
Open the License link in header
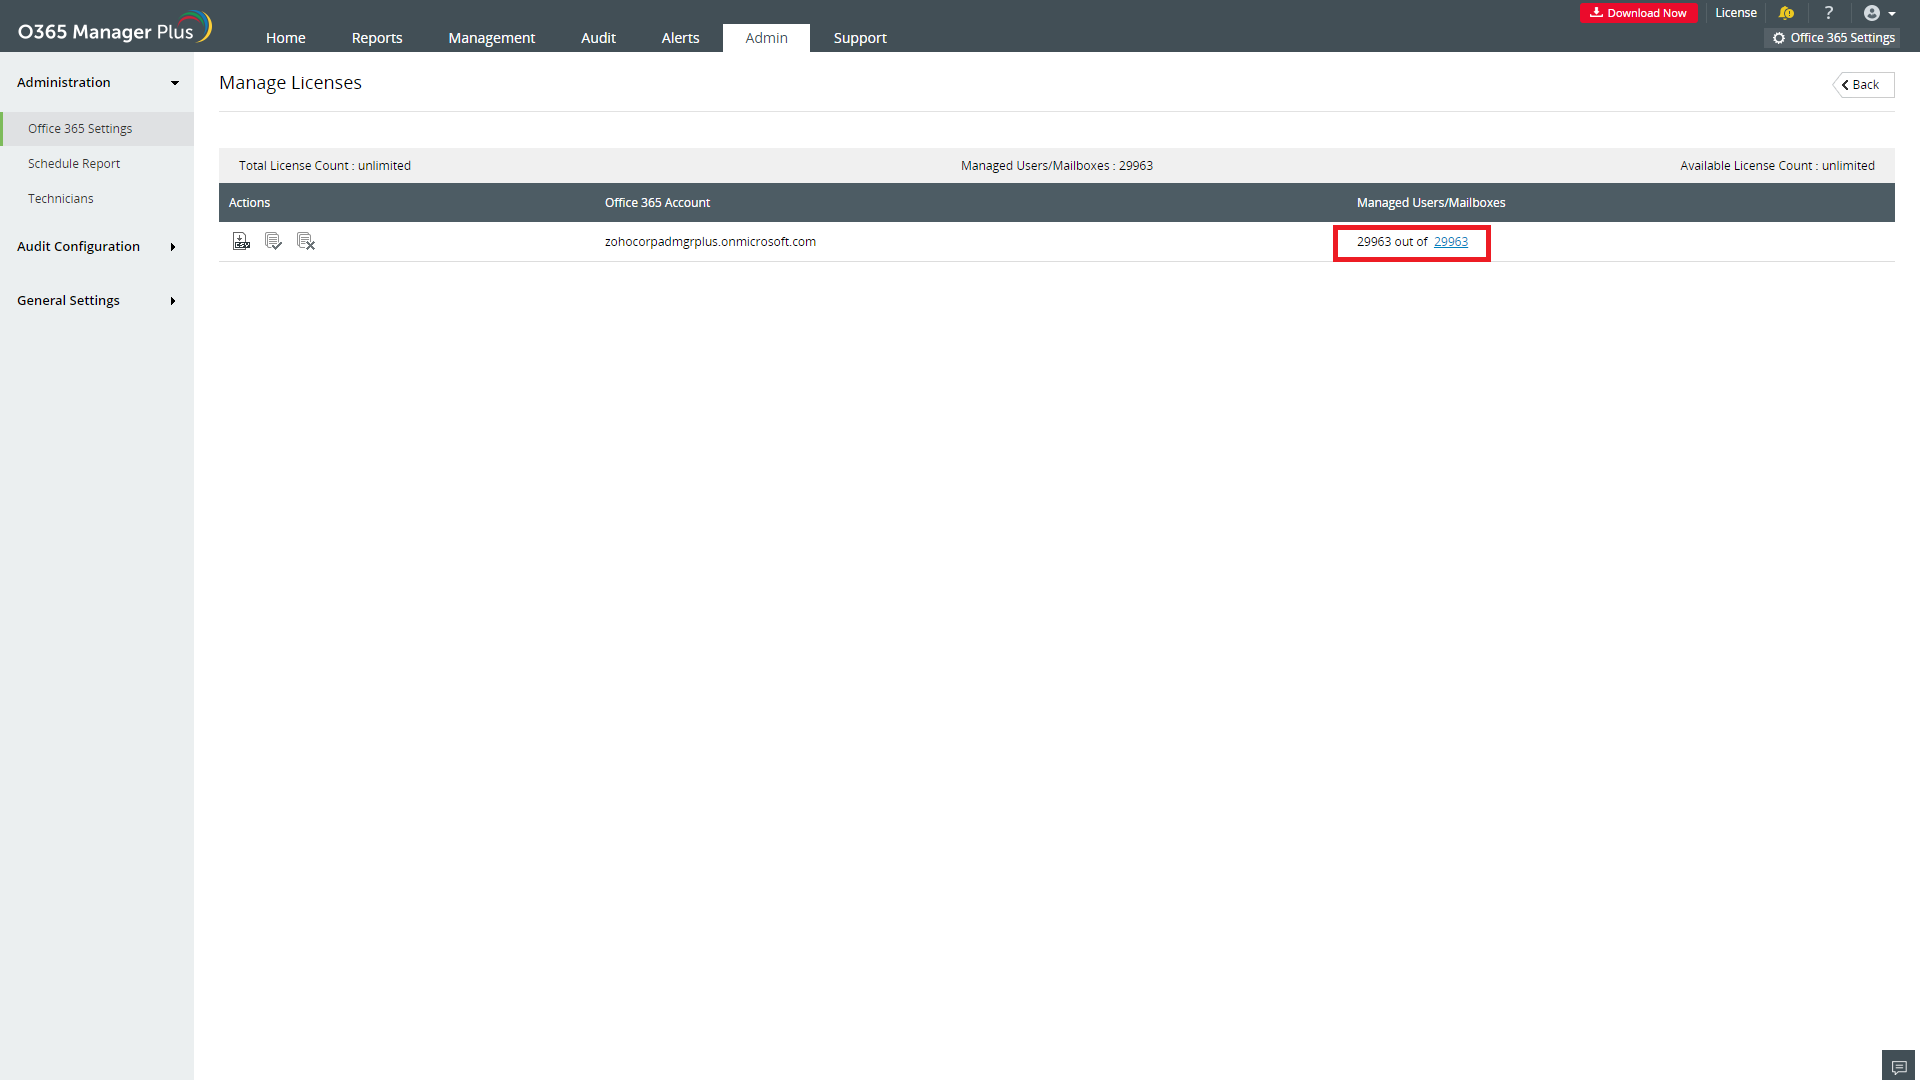tap(1735, 13)
